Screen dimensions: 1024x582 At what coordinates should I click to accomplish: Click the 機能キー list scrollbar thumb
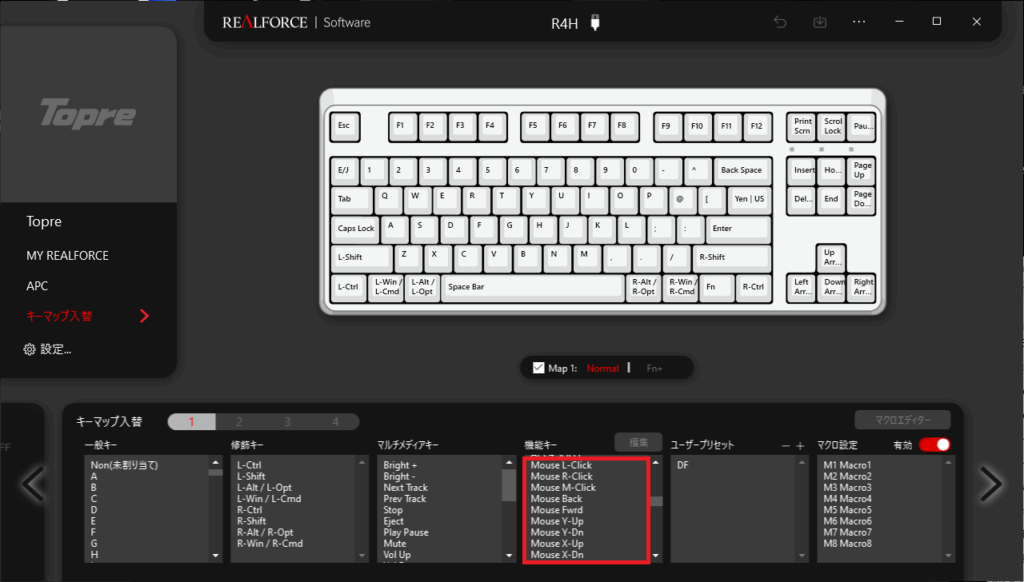click(x=656, y=502)
